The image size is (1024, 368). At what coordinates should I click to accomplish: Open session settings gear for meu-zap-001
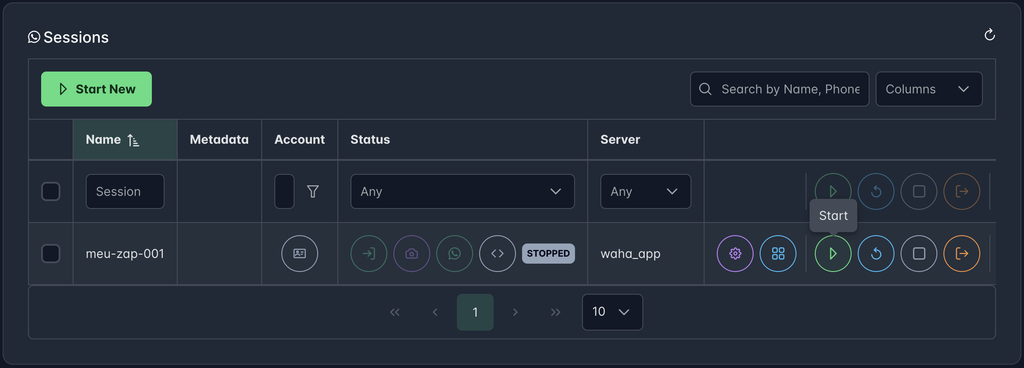735,254
